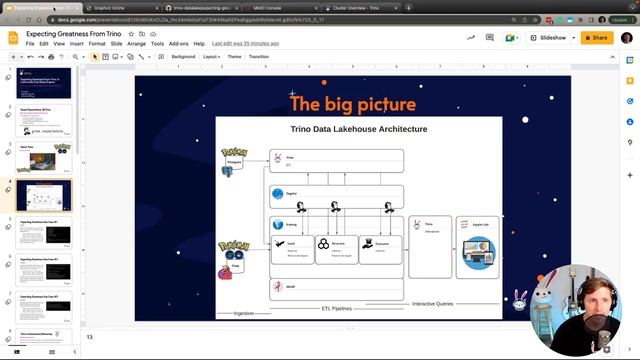Open the Google account avatar

tap(627, 38)
